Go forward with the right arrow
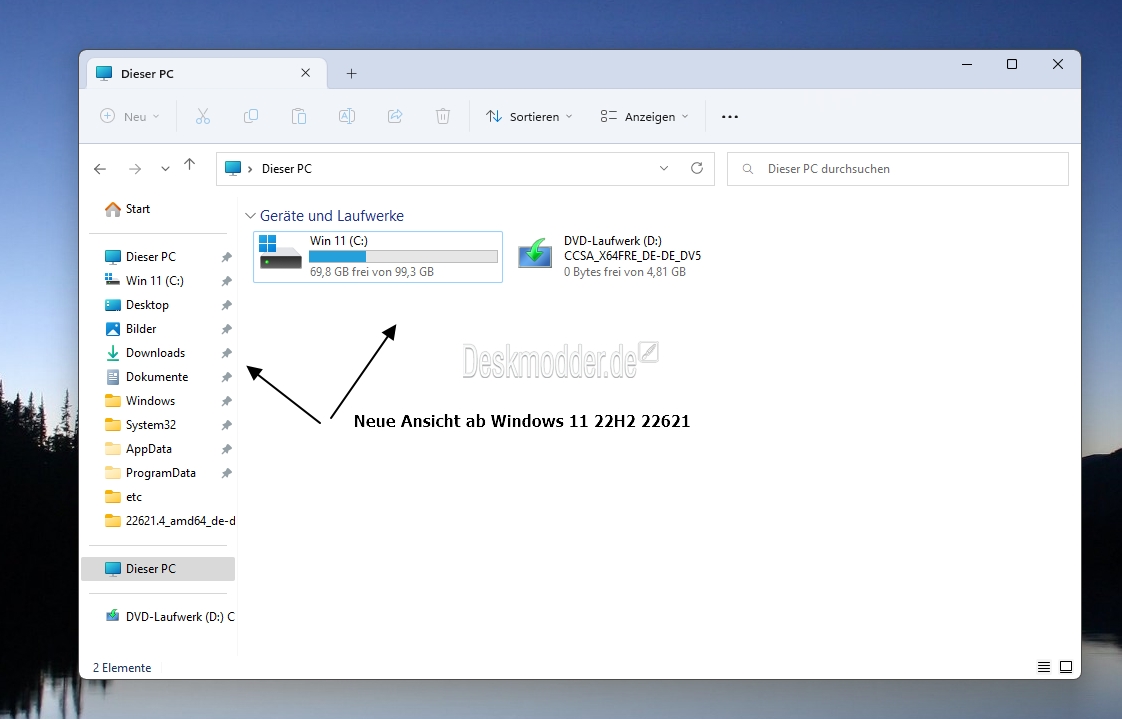The height and width of the screenshot is (719, 1122). coord(135,169)
